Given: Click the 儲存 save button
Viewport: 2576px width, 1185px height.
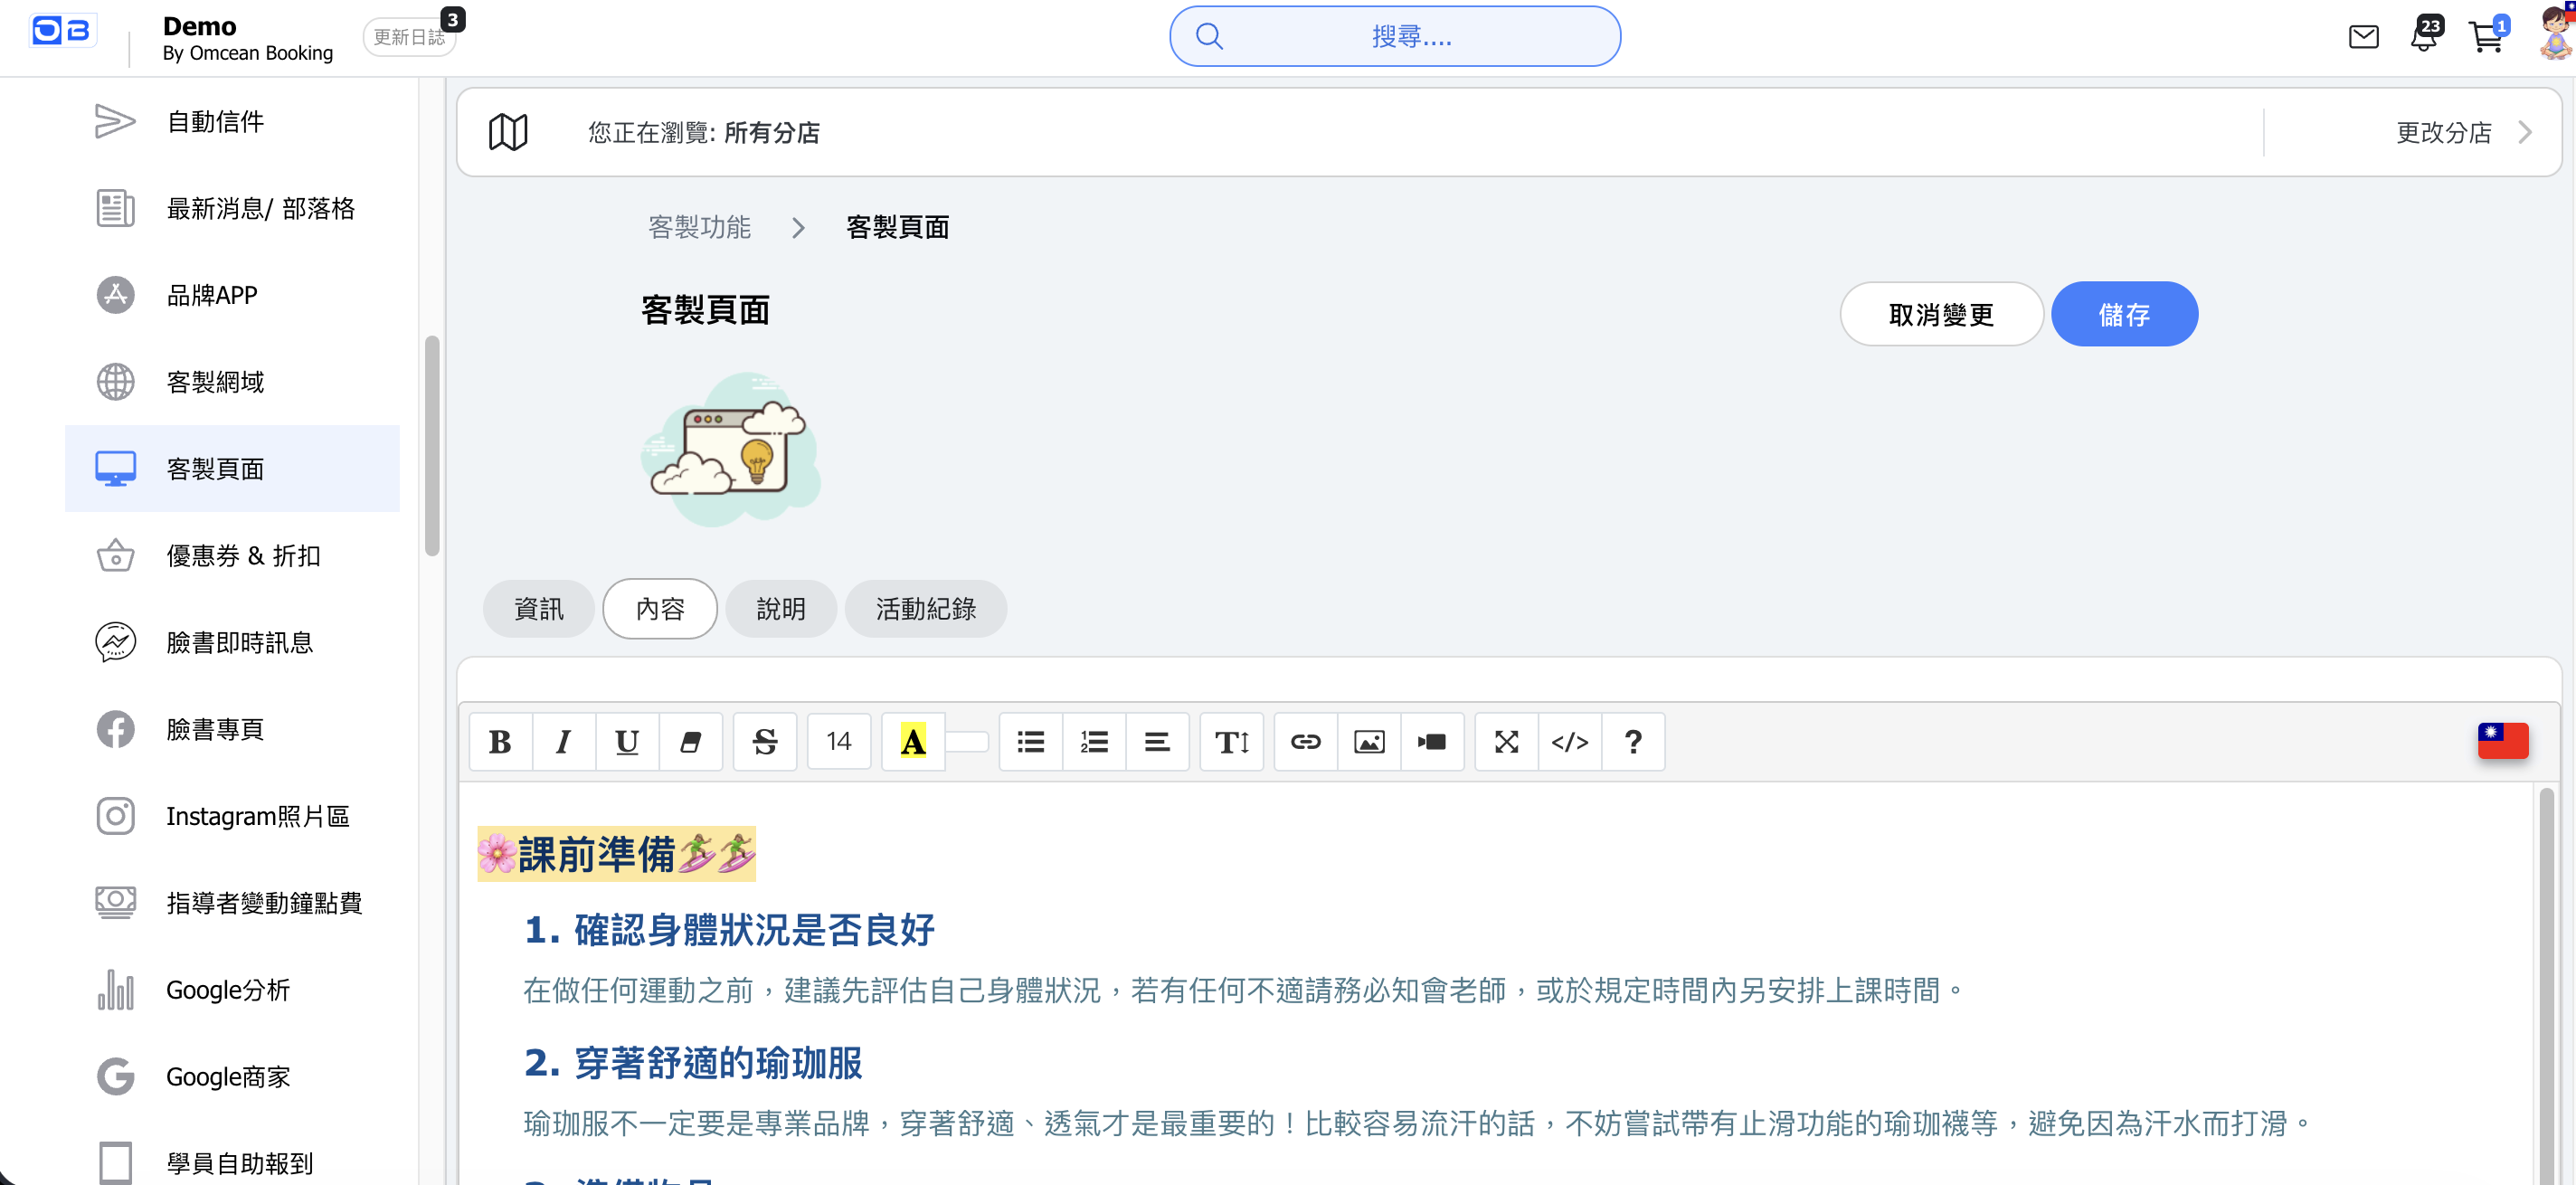Looking at the screenshot, I should pyautogui.click(x=2123, y=314).
